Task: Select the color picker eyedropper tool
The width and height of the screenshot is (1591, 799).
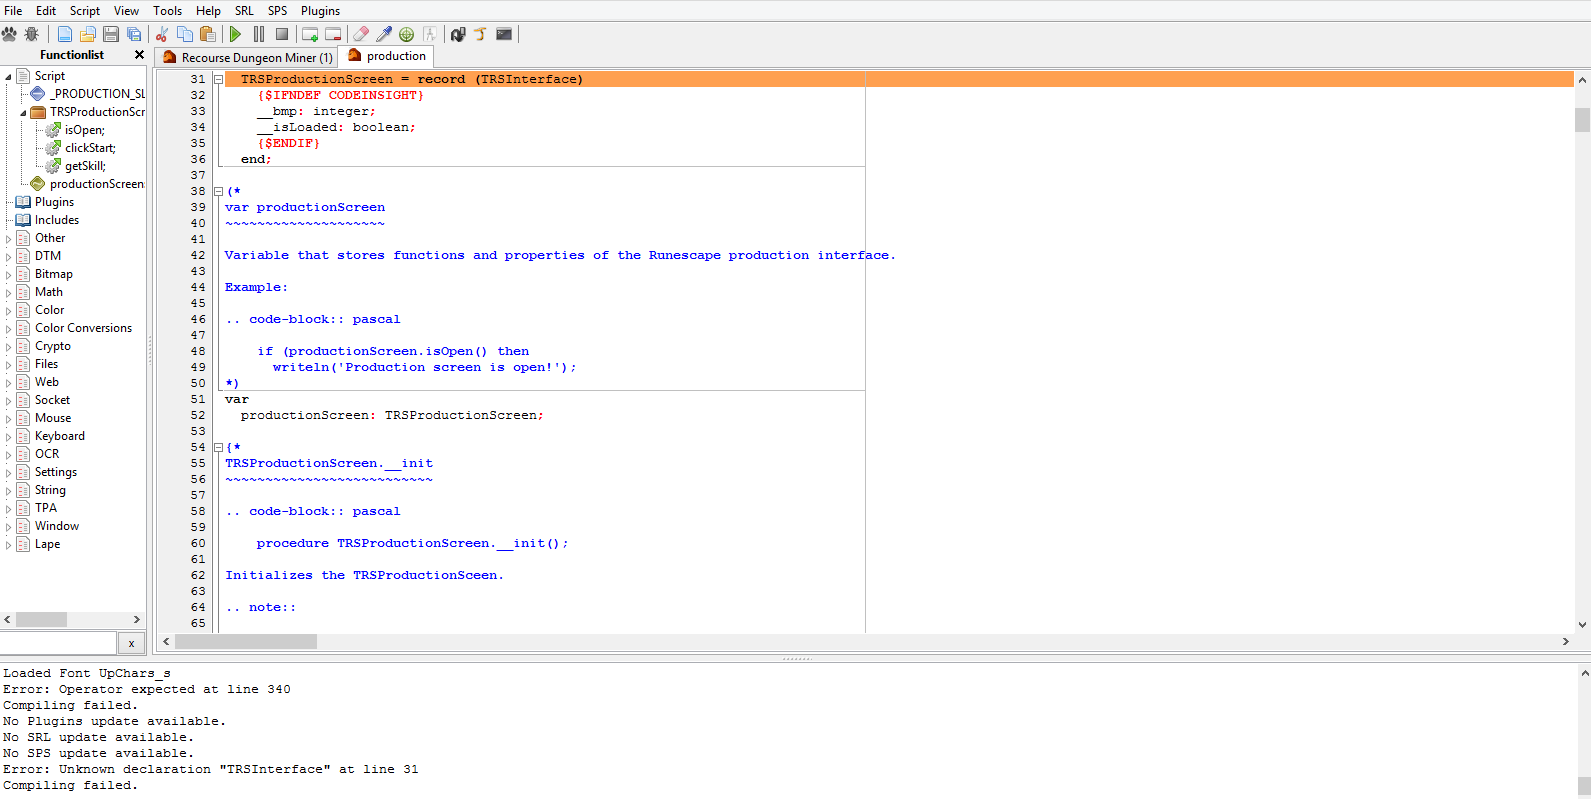Action: [x=384, y=34]
